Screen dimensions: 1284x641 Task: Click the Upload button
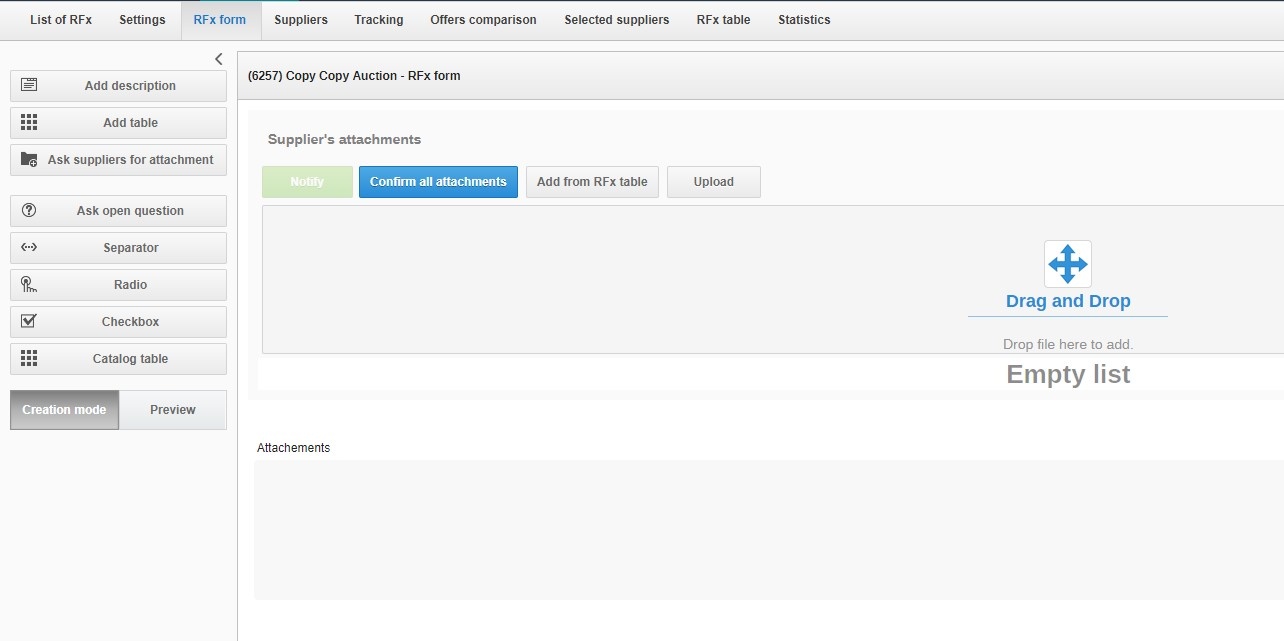click(714, 182)
